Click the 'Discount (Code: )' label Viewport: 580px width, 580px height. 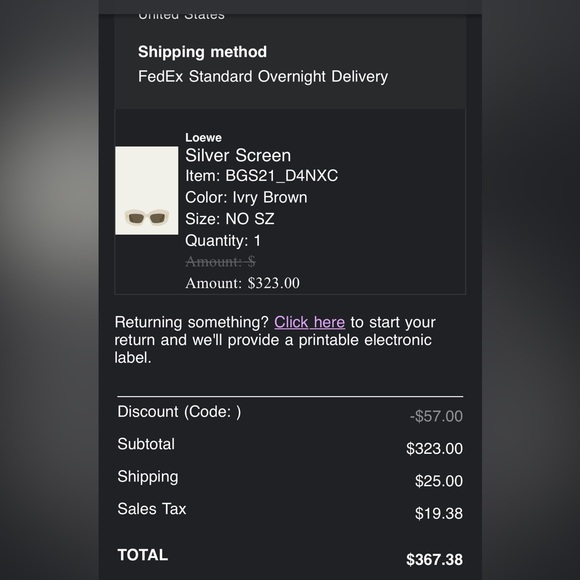coord(179,412)
